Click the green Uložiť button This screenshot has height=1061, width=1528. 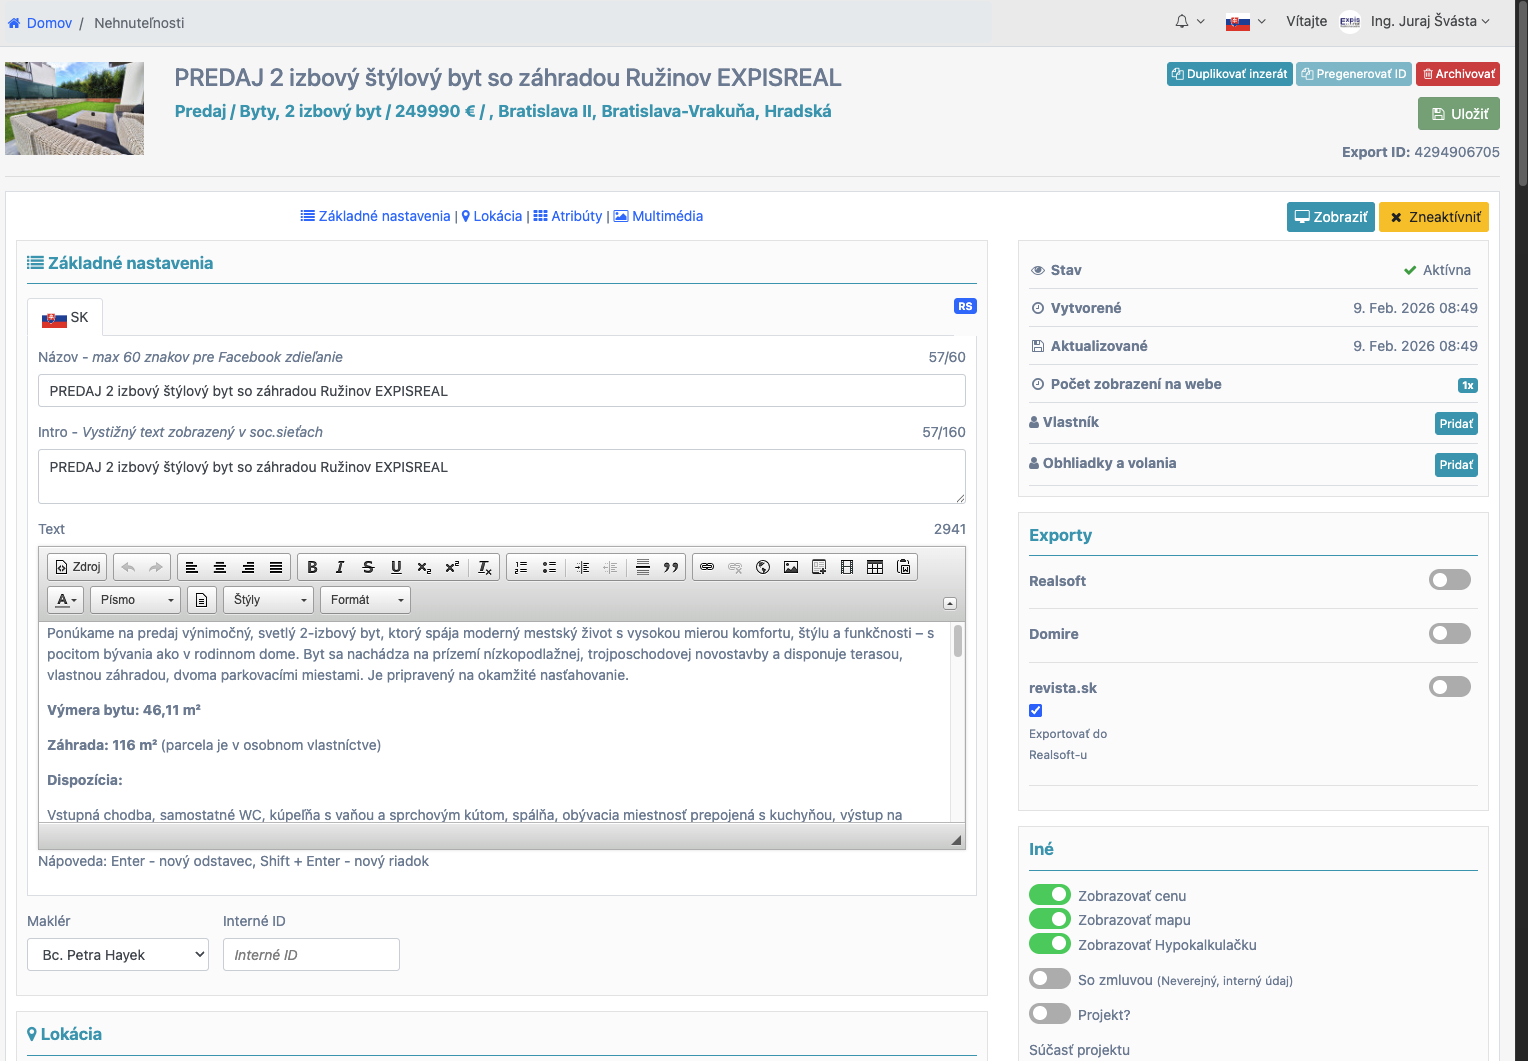coord(1458,114)
